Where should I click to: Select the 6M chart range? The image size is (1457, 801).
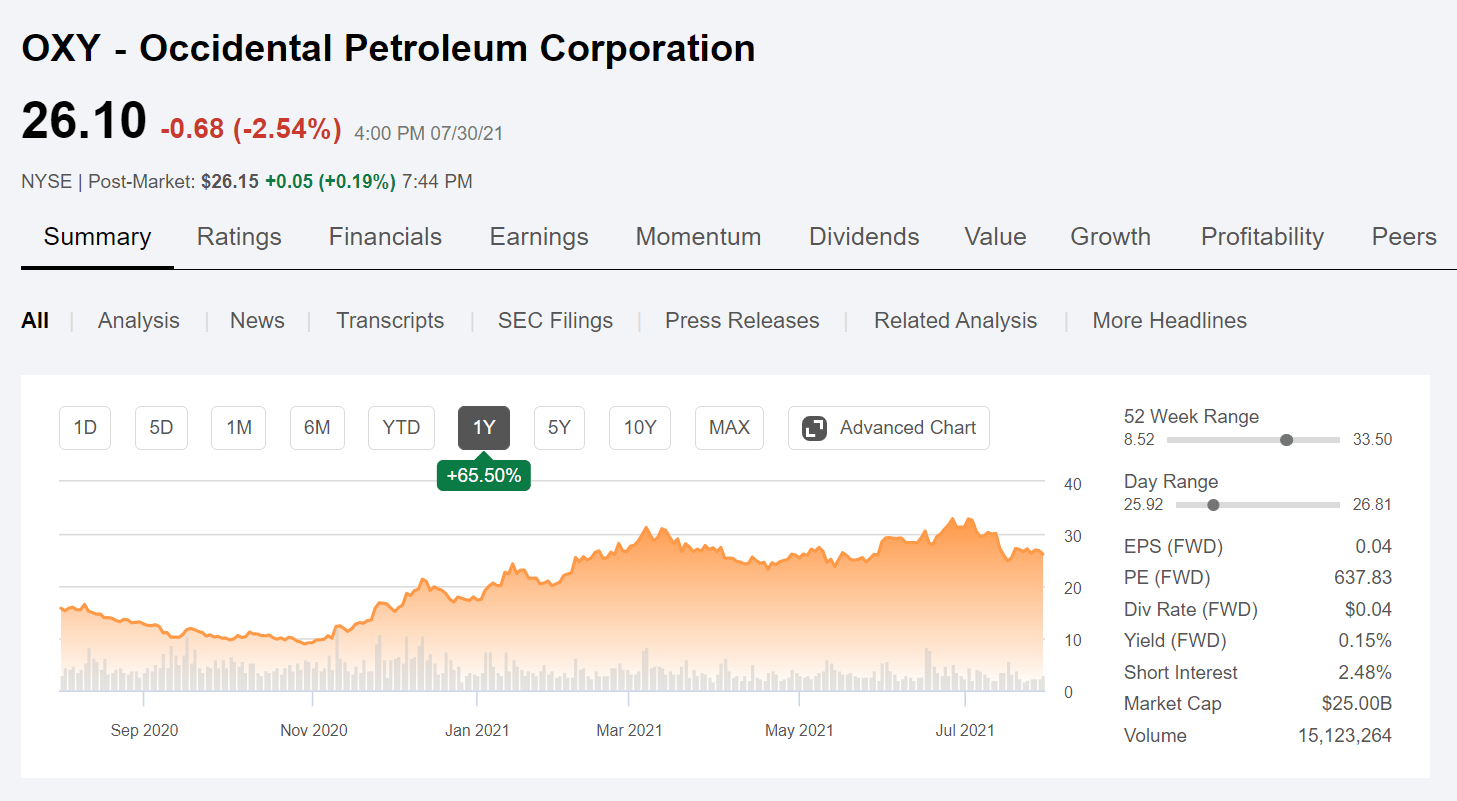coord(317,428)
